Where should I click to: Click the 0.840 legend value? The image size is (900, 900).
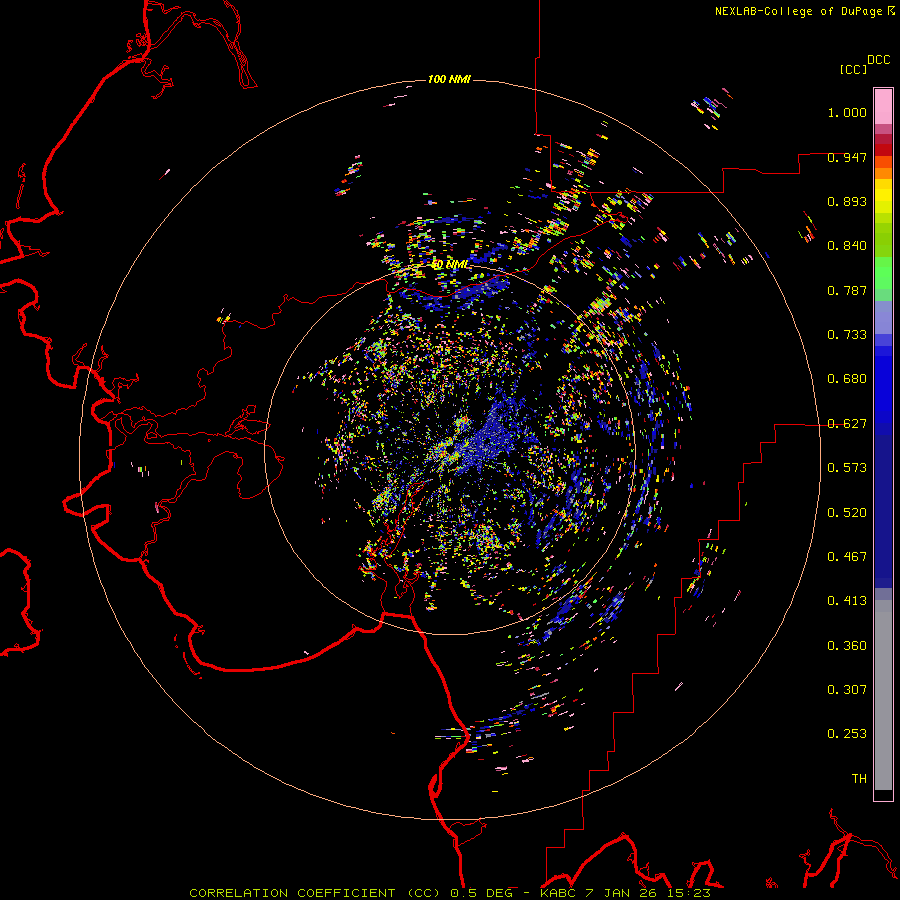[847, 246]
